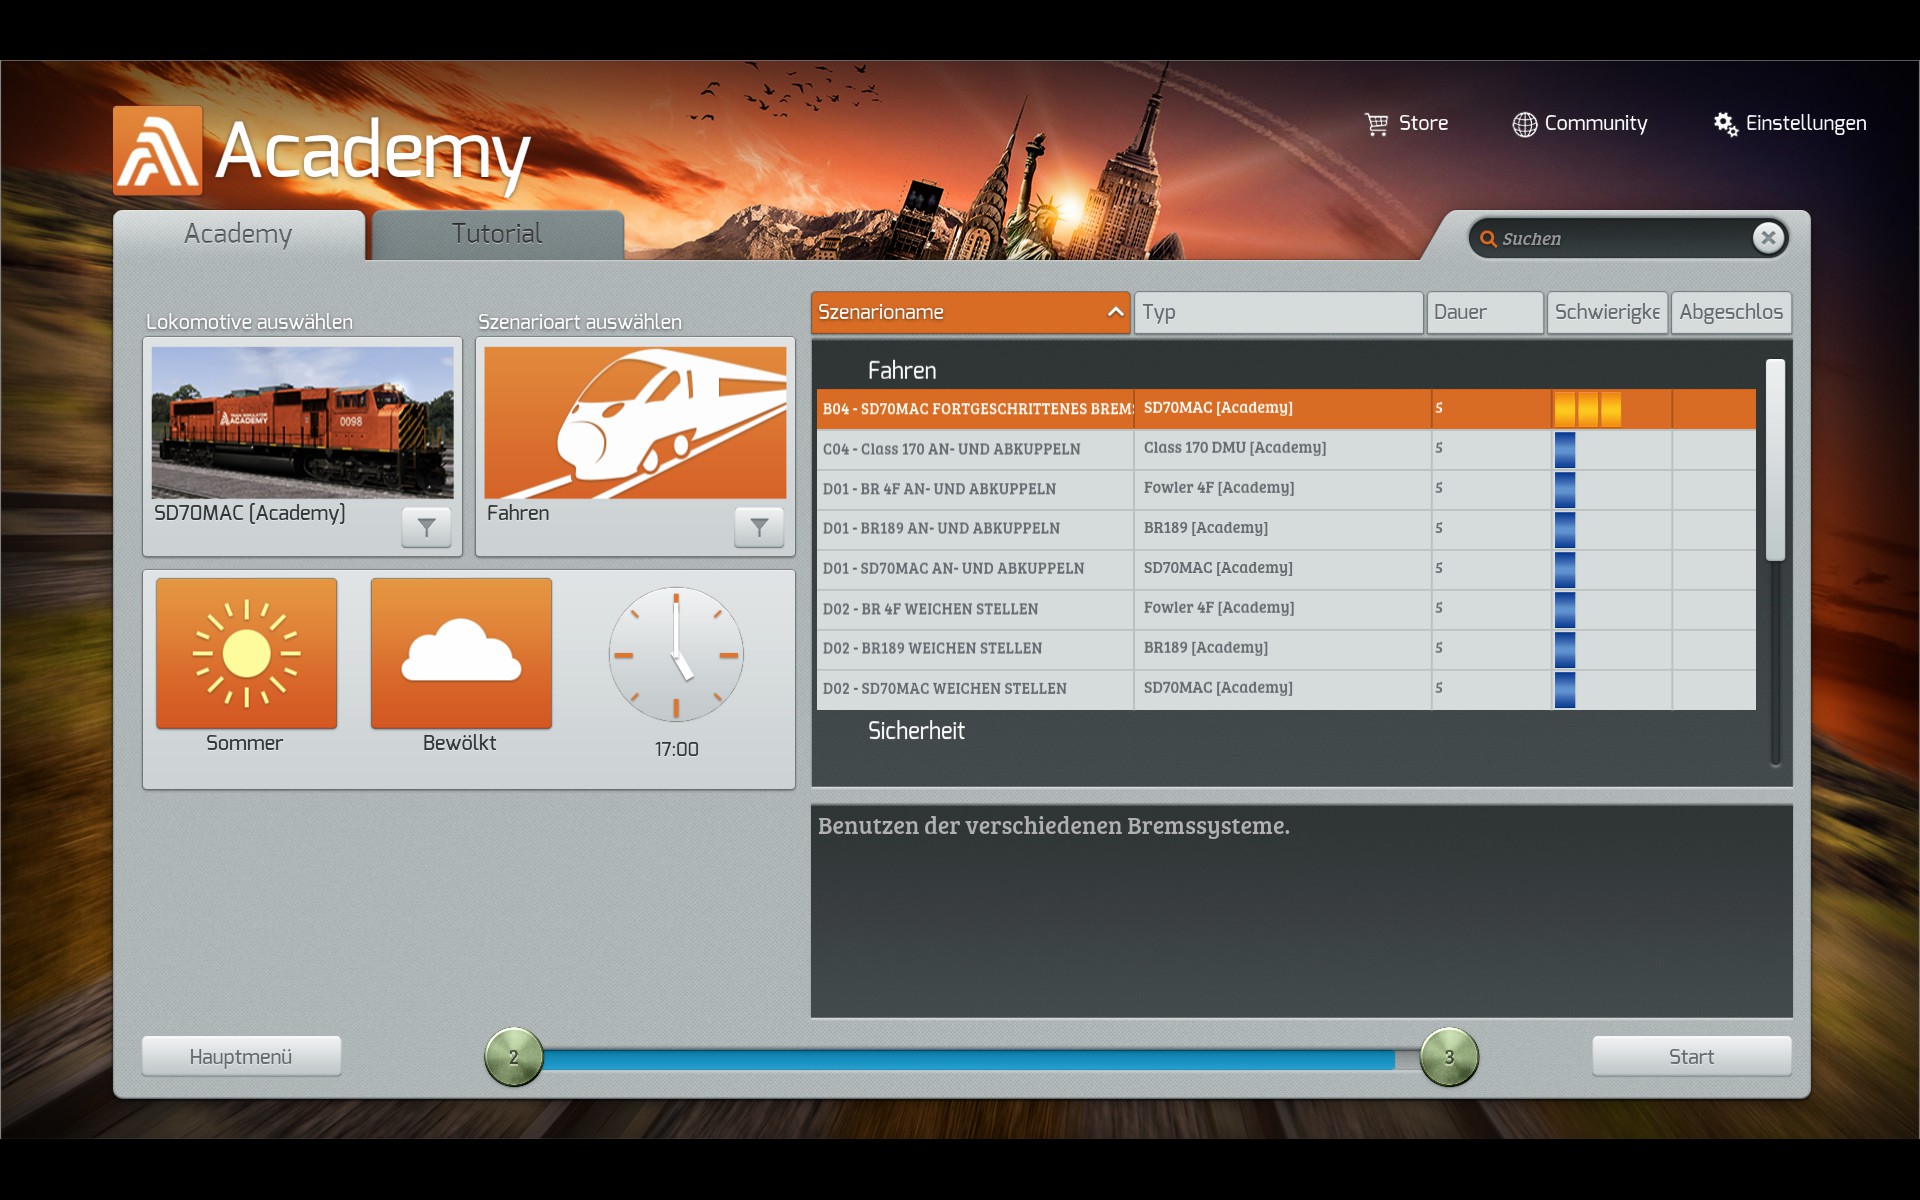Click the Sommer season sun icon
The width and height of the screenshot is (1920, 1200).
point(246,653)
